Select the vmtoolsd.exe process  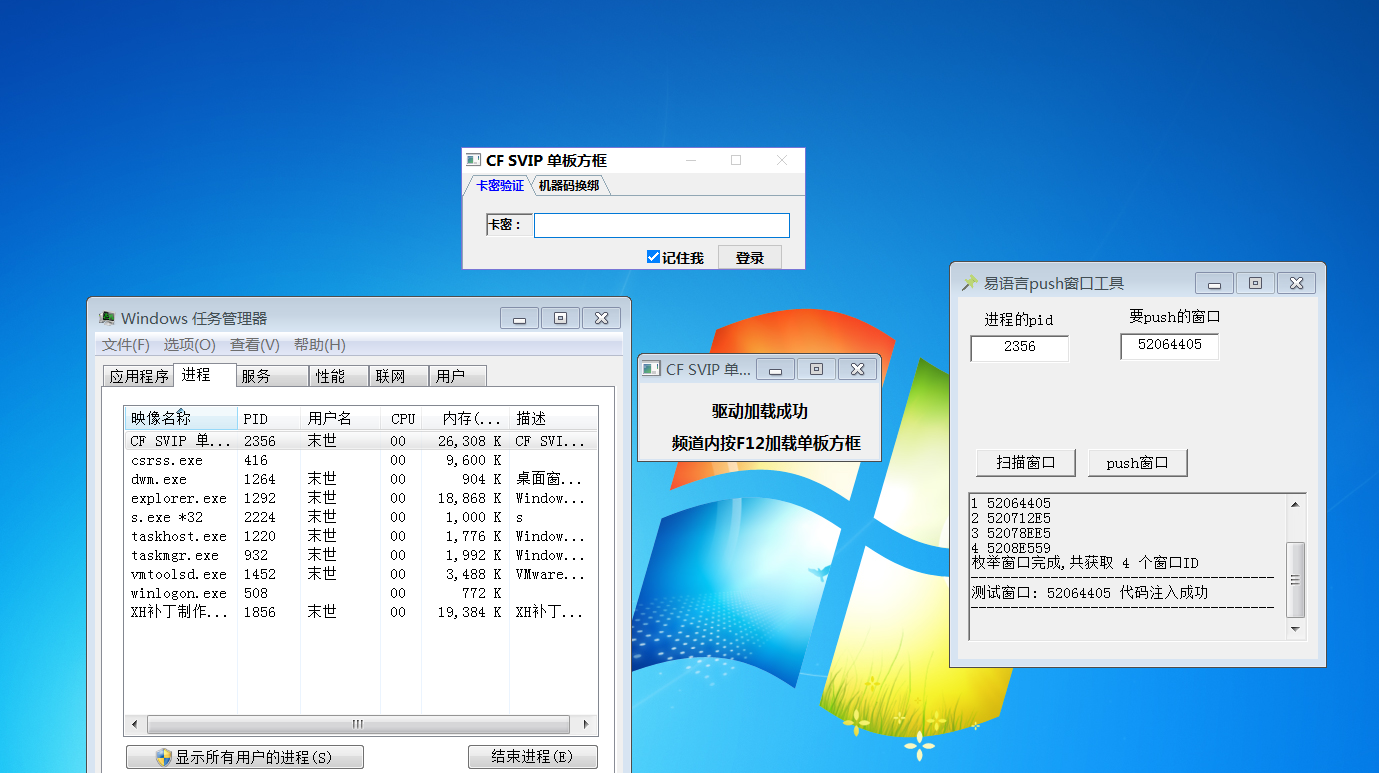179,575
